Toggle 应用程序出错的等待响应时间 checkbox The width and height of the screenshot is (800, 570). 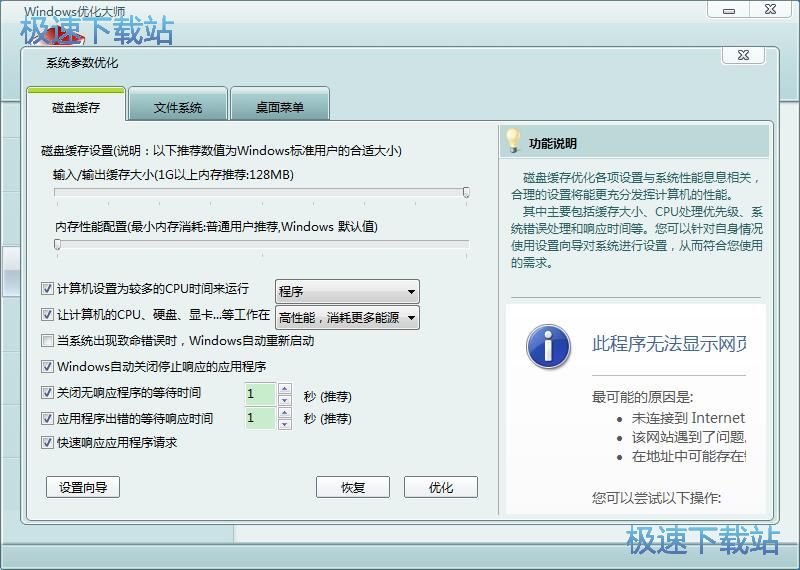click(47, 418)
